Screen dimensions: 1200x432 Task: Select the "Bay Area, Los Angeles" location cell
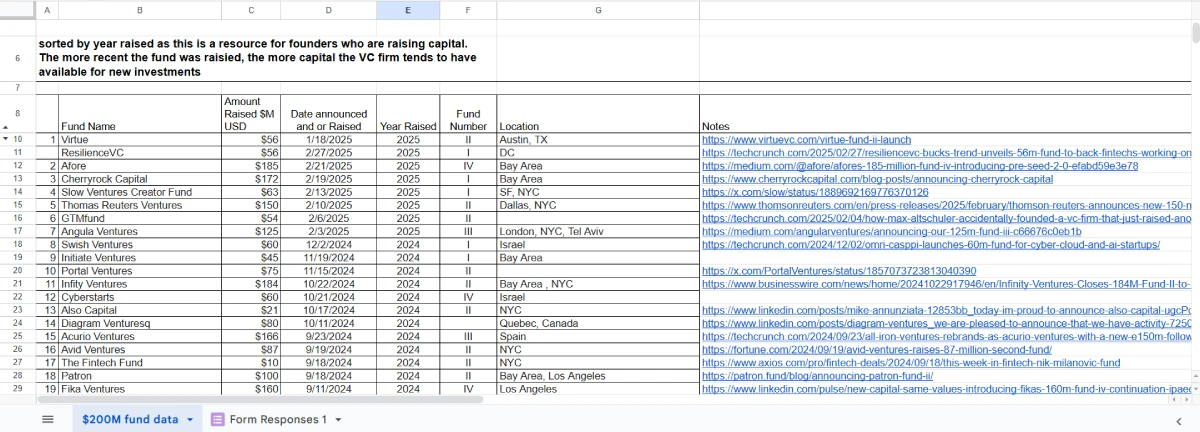pyautogui.click(x=598, y=374)
